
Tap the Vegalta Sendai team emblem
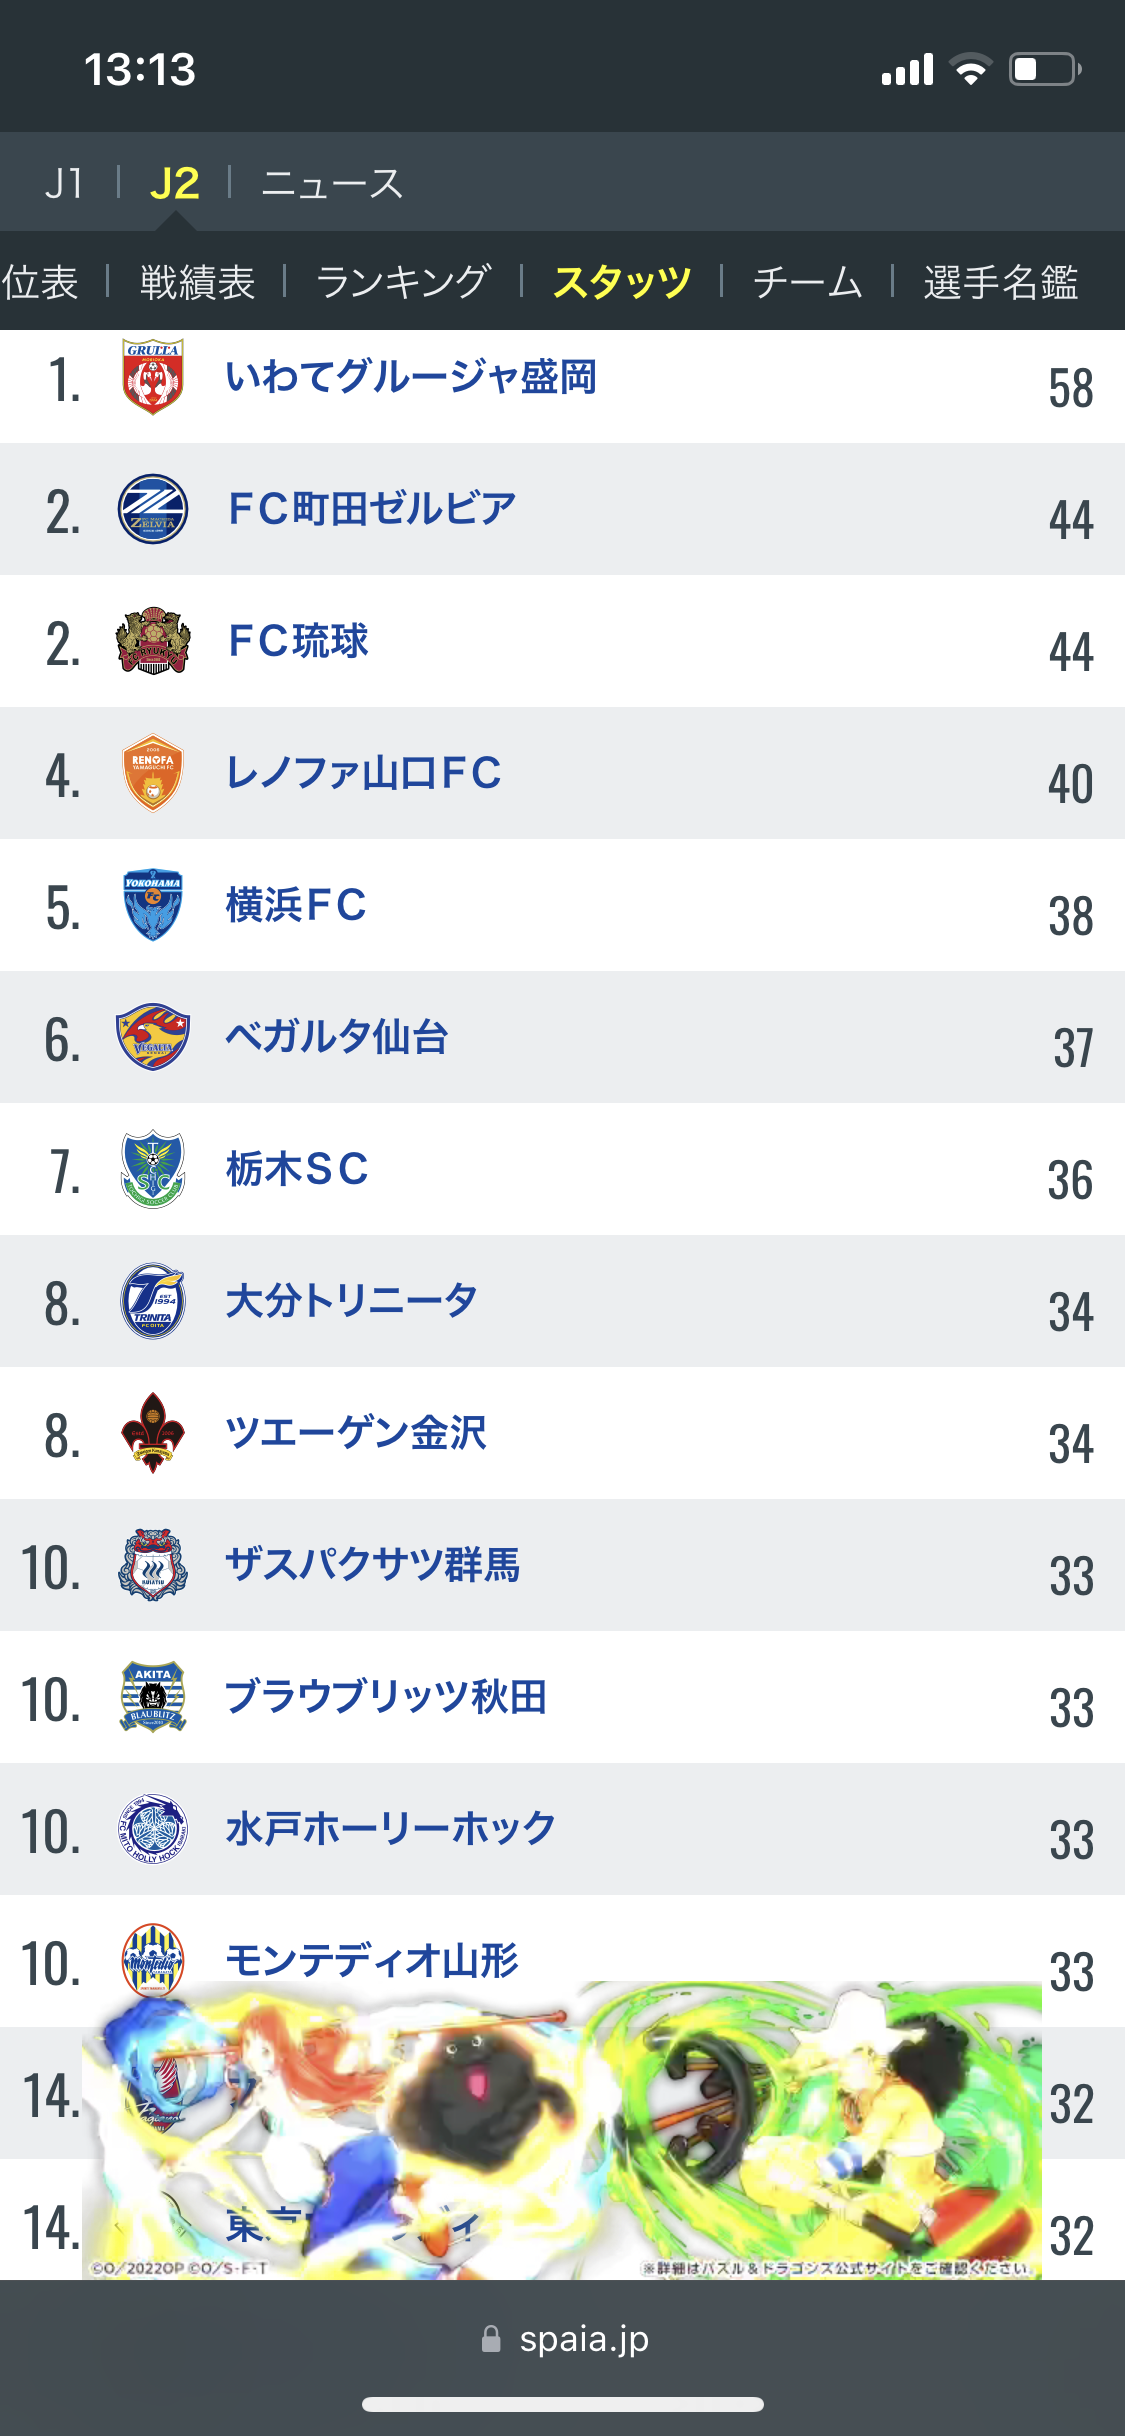click(152, 1037)
